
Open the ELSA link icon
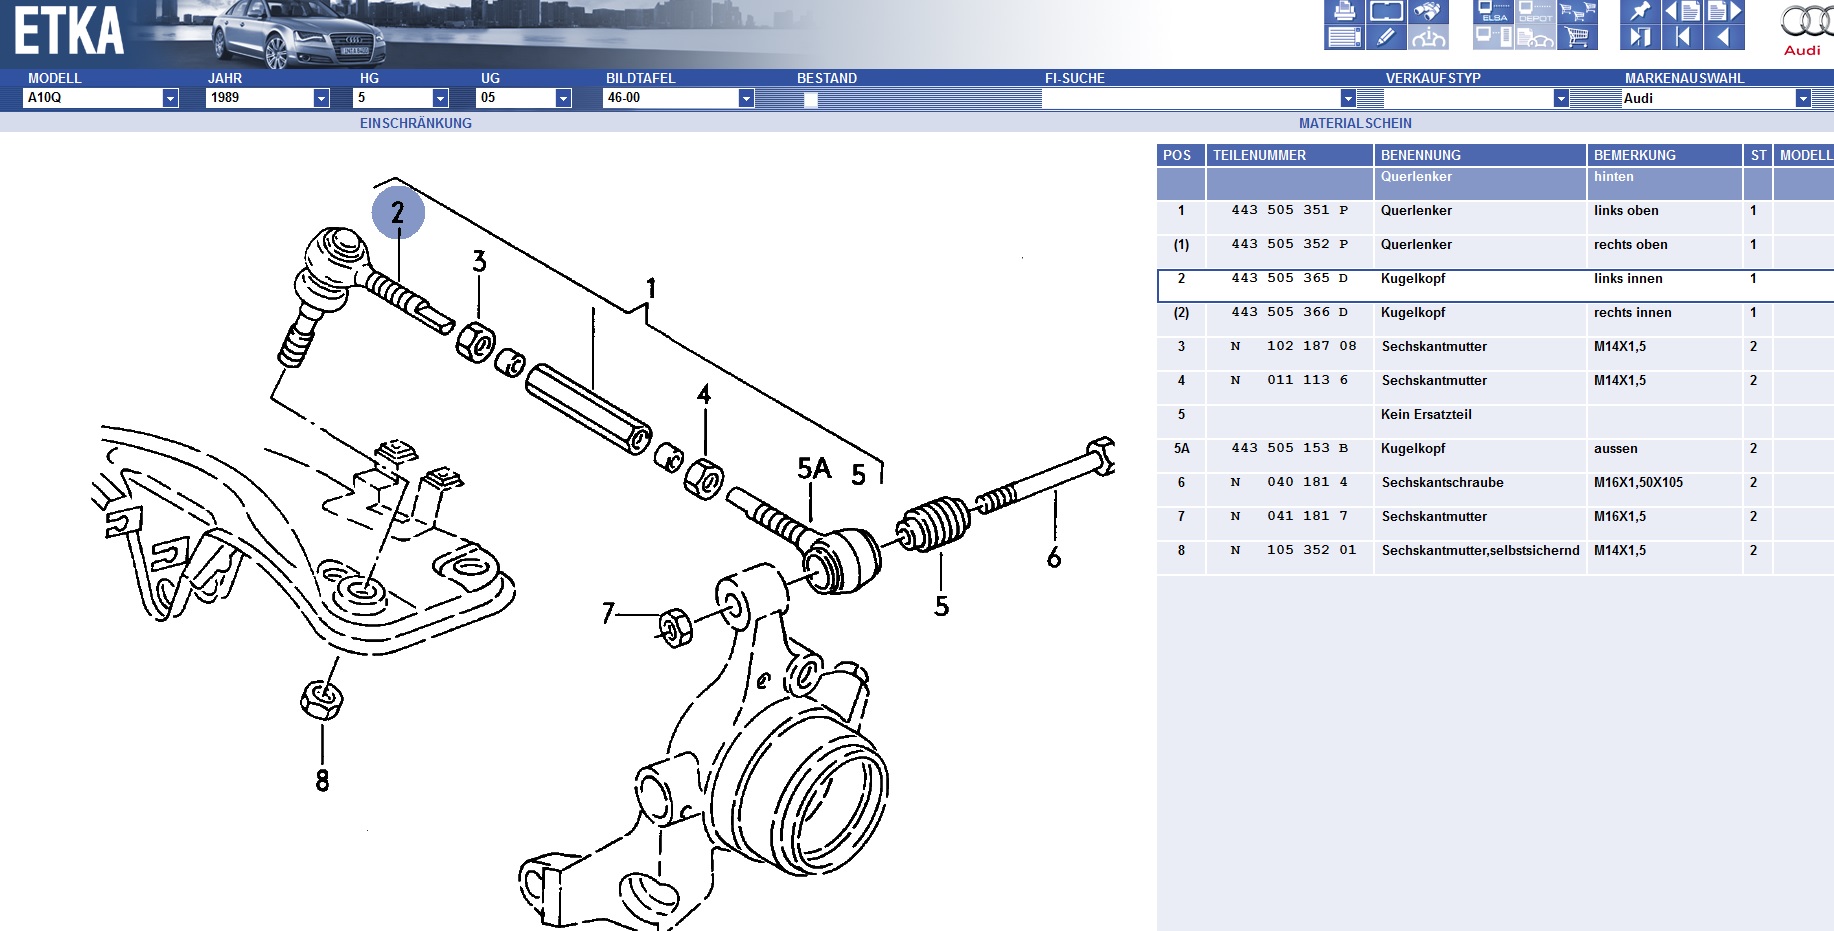pyautogui.click(x=1493, y=12)
